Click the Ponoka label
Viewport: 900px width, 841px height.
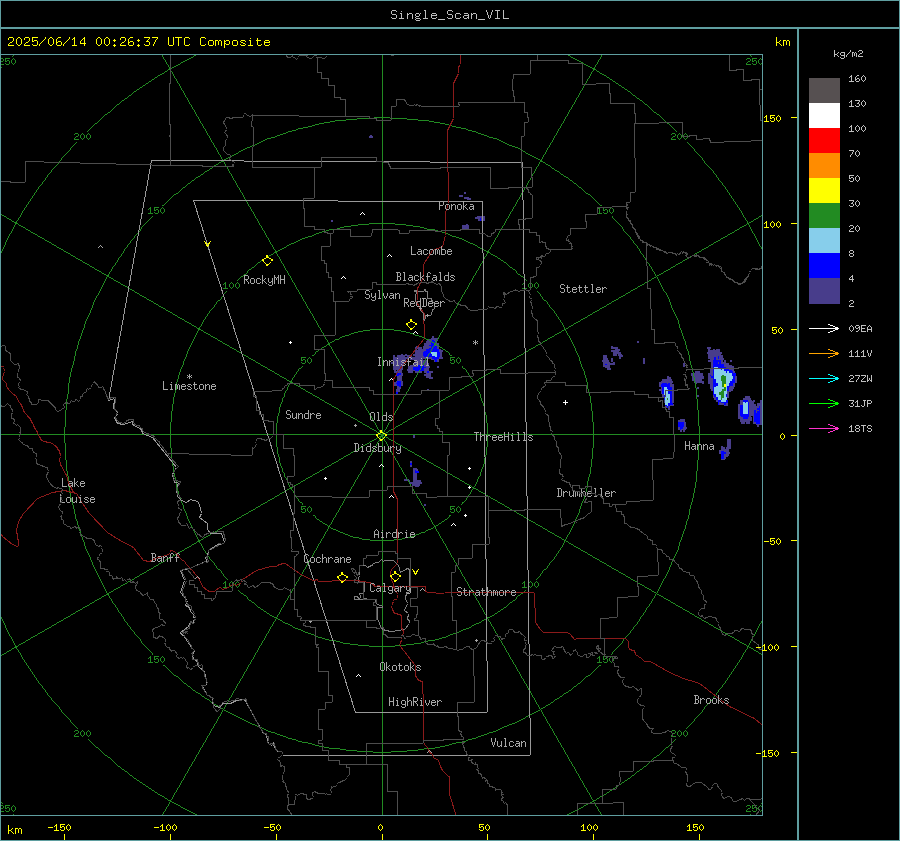(x=456, y=206)
